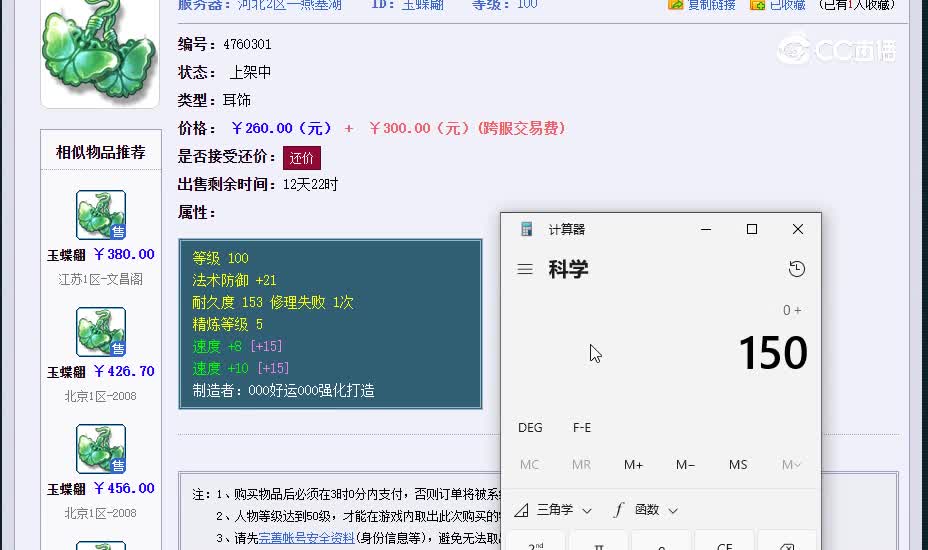The width and height of the screenshot is (928, 550).
Task: Open the M memory list dropdown
Action: pos(791,465)
